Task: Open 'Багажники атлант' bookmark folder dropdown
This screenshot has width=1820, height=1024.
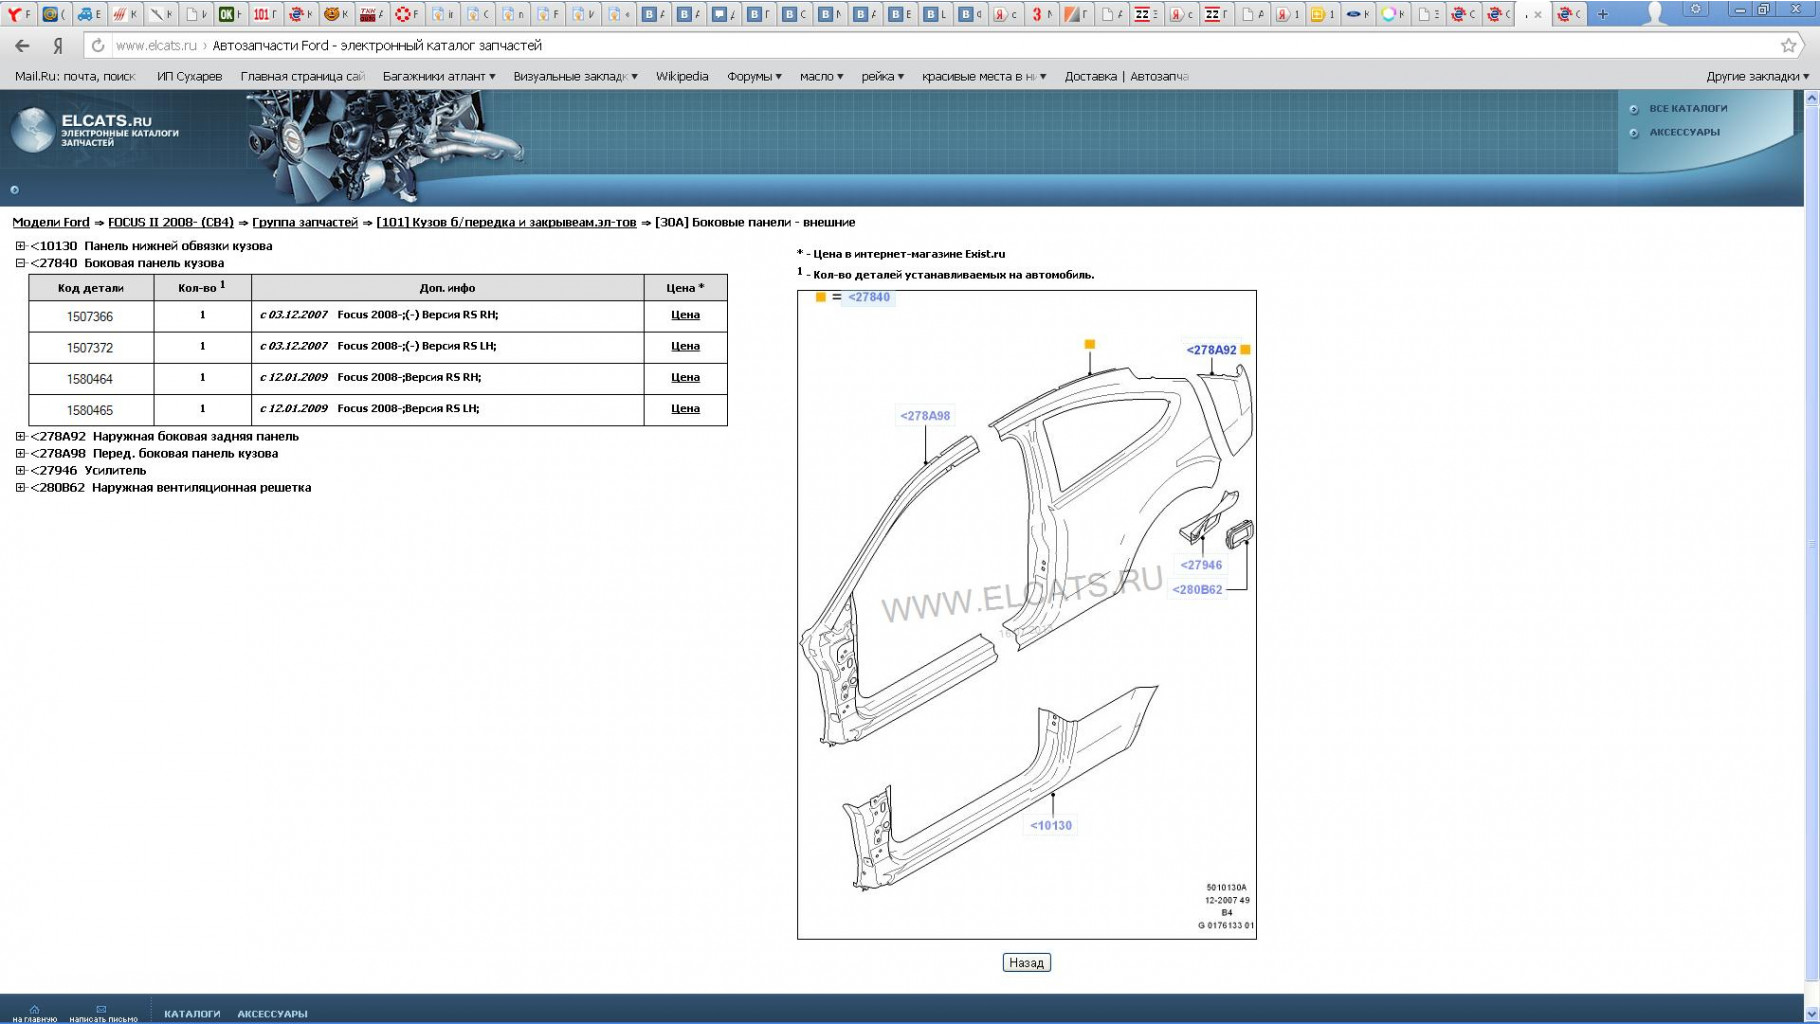Action: [x=439, y=77]
